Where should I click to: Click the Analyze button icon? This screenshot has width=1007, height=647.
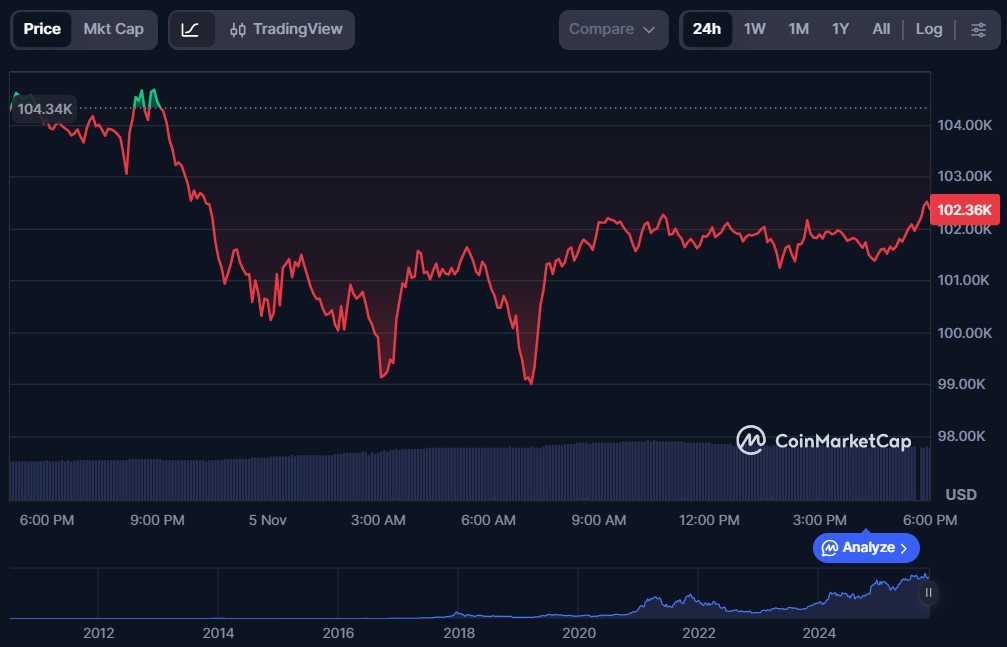click(829, 548)
